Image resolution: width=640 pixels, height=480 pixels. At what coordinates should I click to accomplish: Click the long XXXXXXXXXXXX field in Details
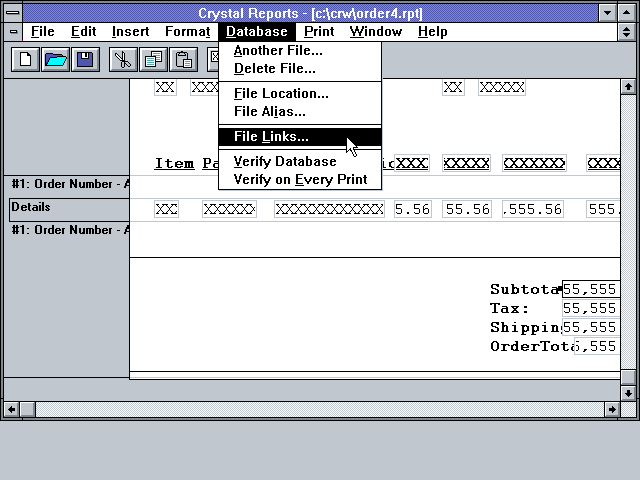(329, 209)
